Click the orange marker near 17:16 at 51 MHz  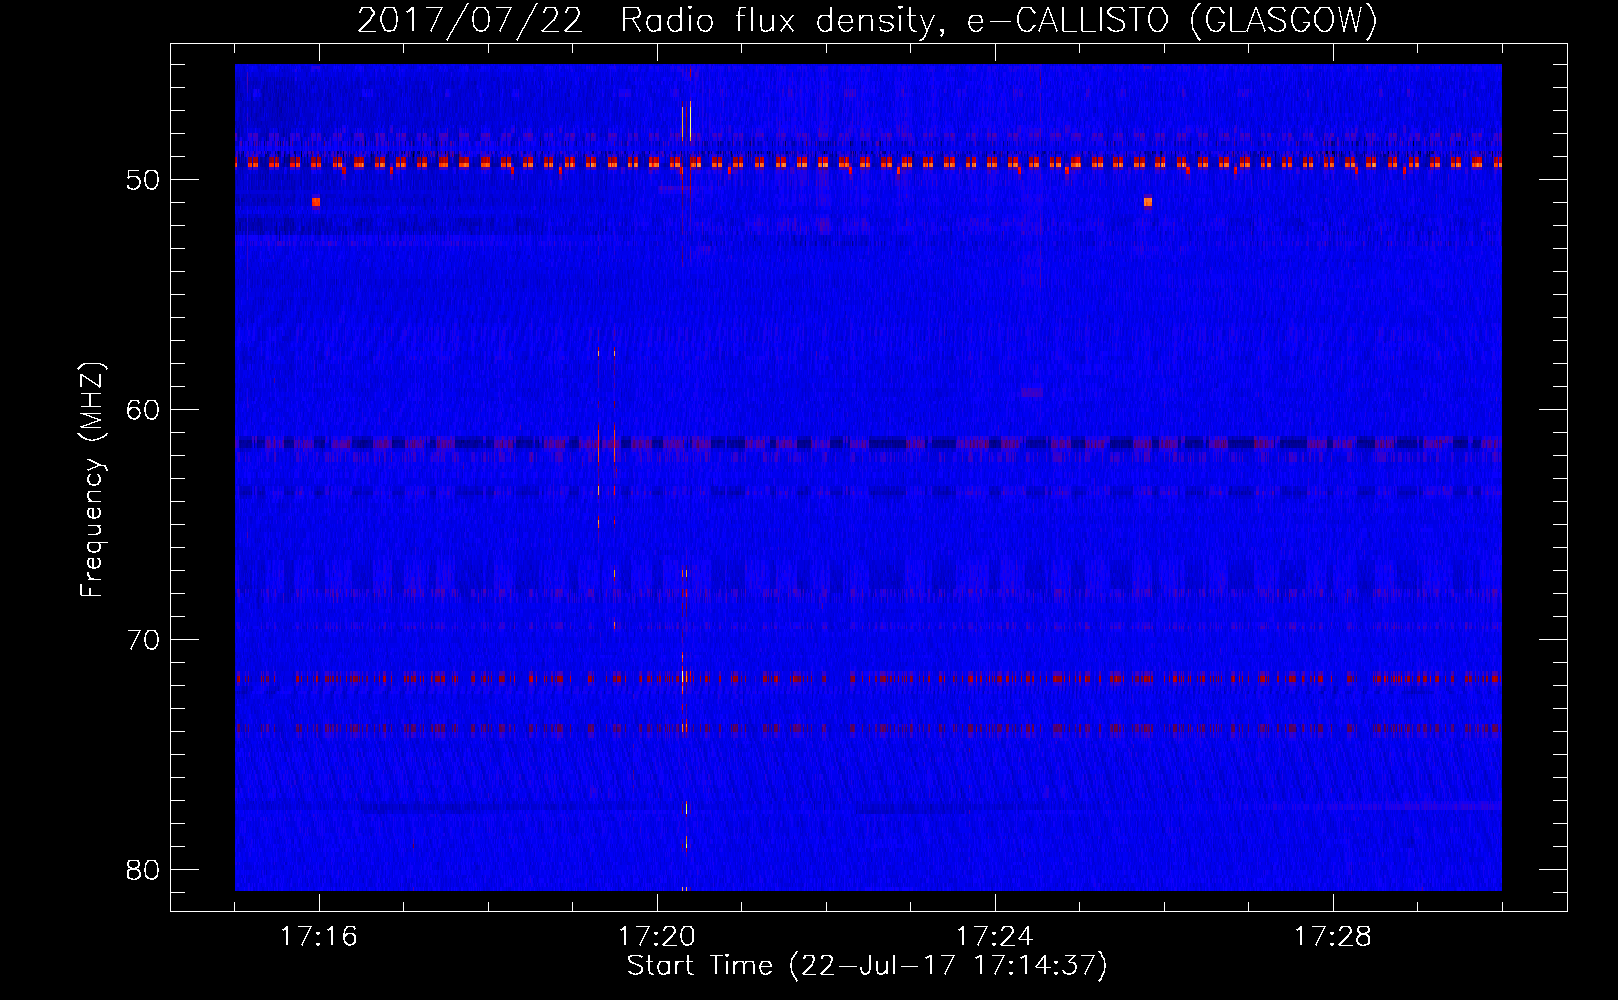coord(316,202)
